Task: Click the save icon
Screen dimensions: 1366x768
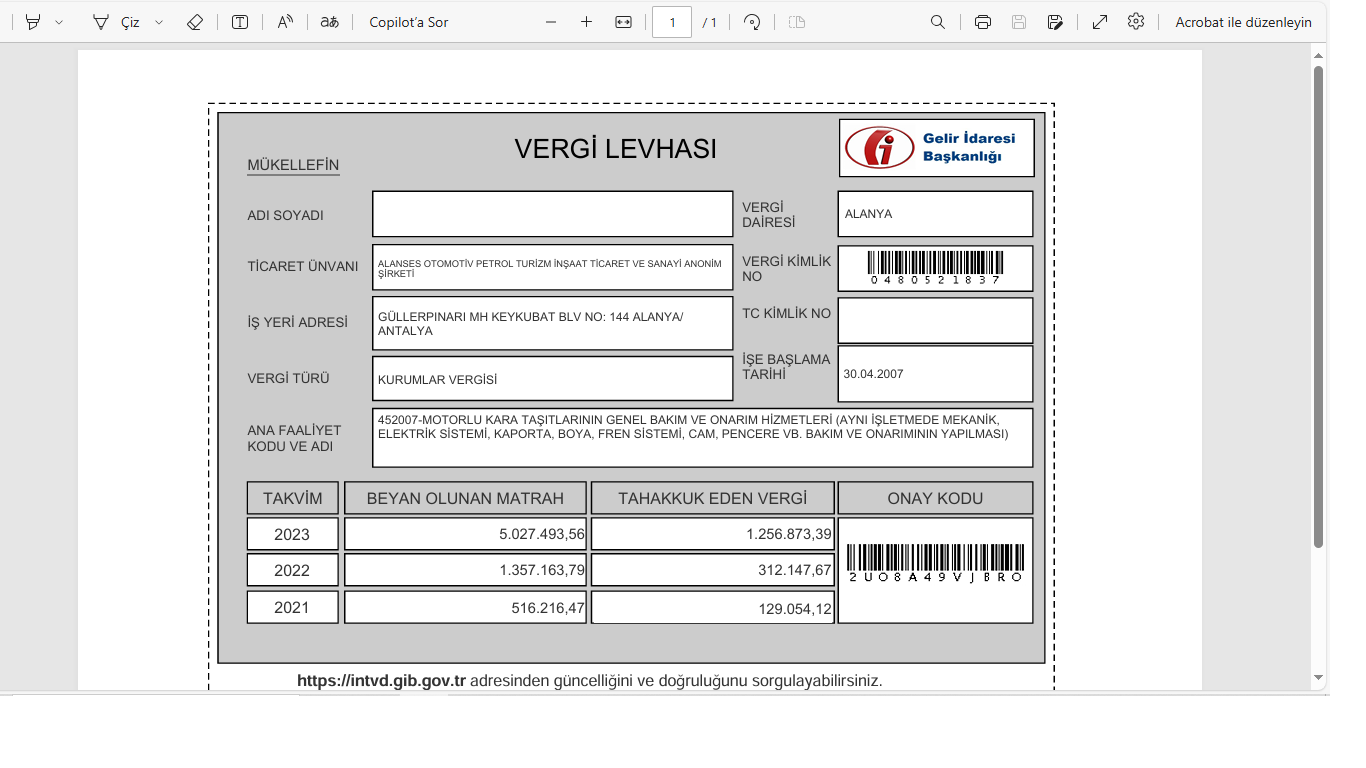Action: coord(1019,22)
